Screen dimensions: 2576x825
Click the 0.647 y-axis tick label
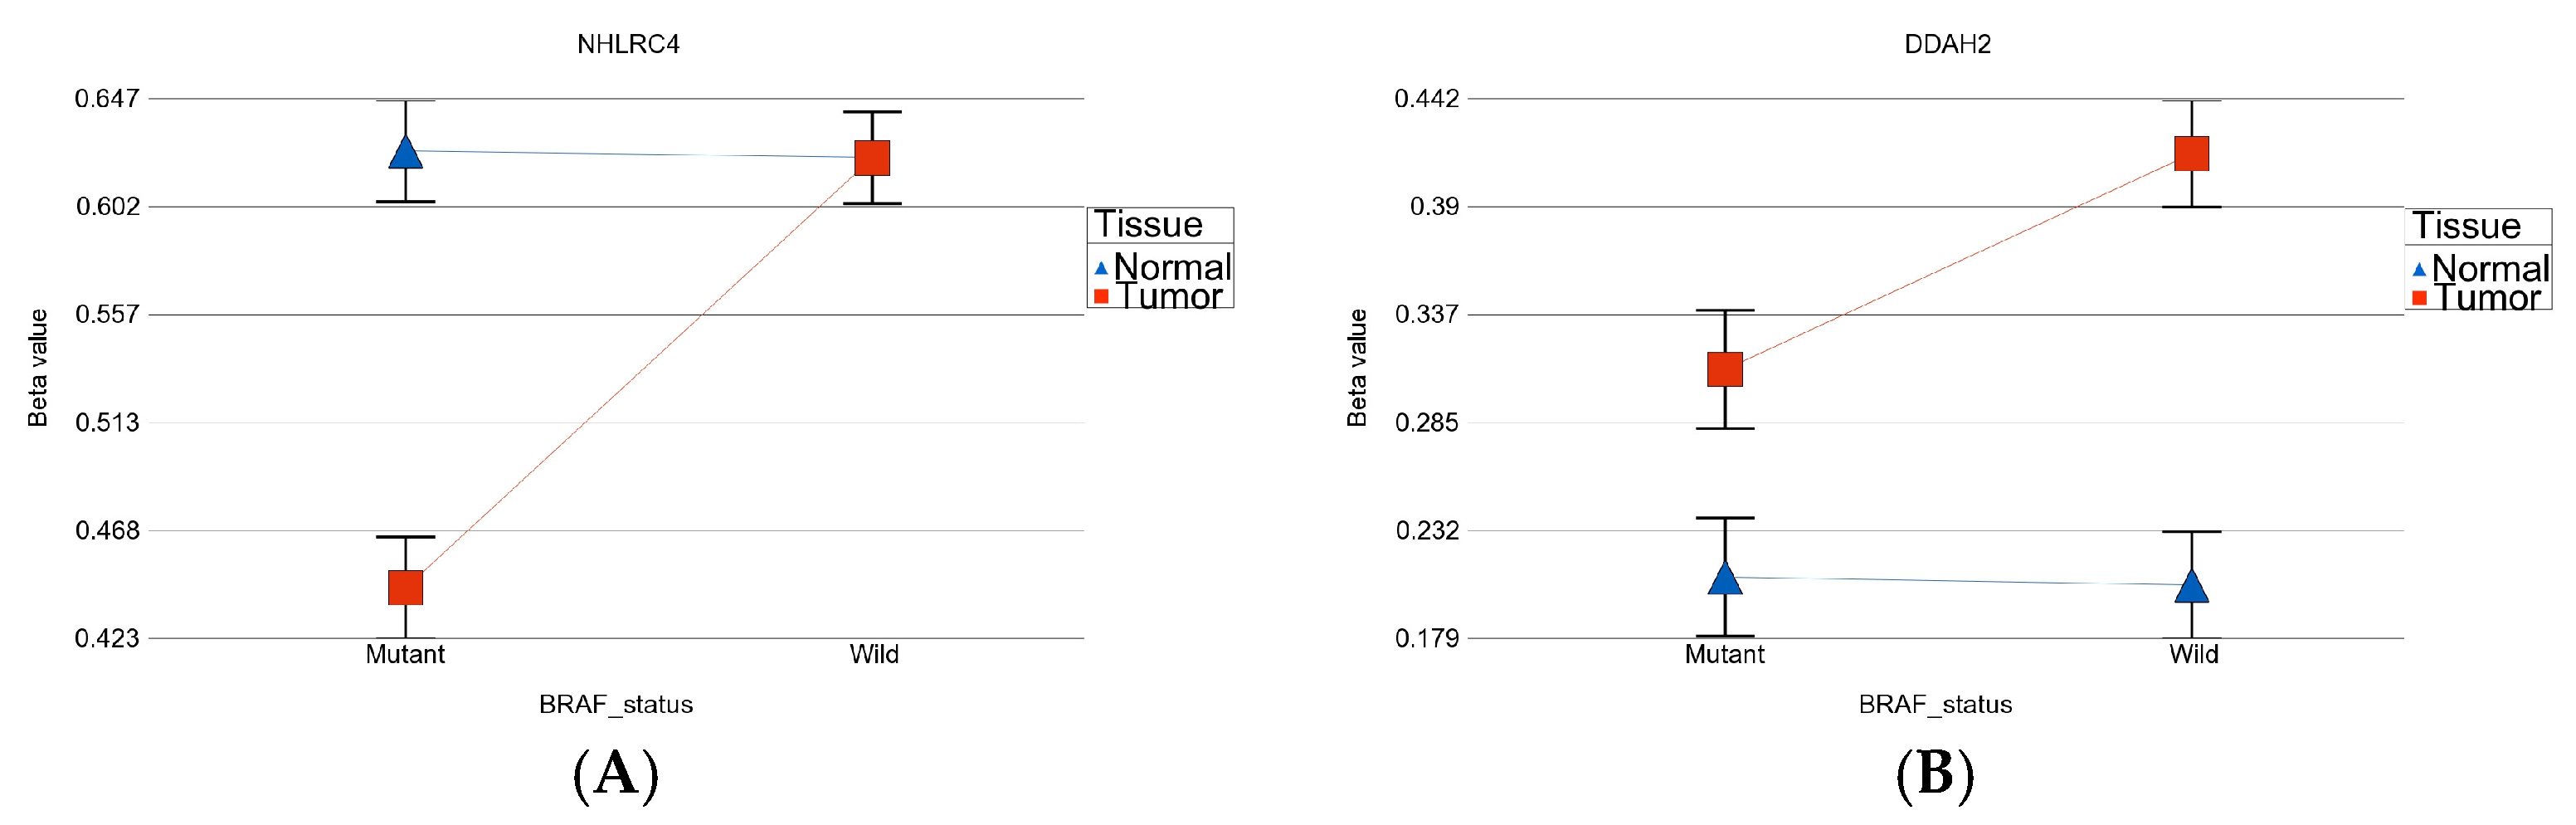[x=107, y=99]
